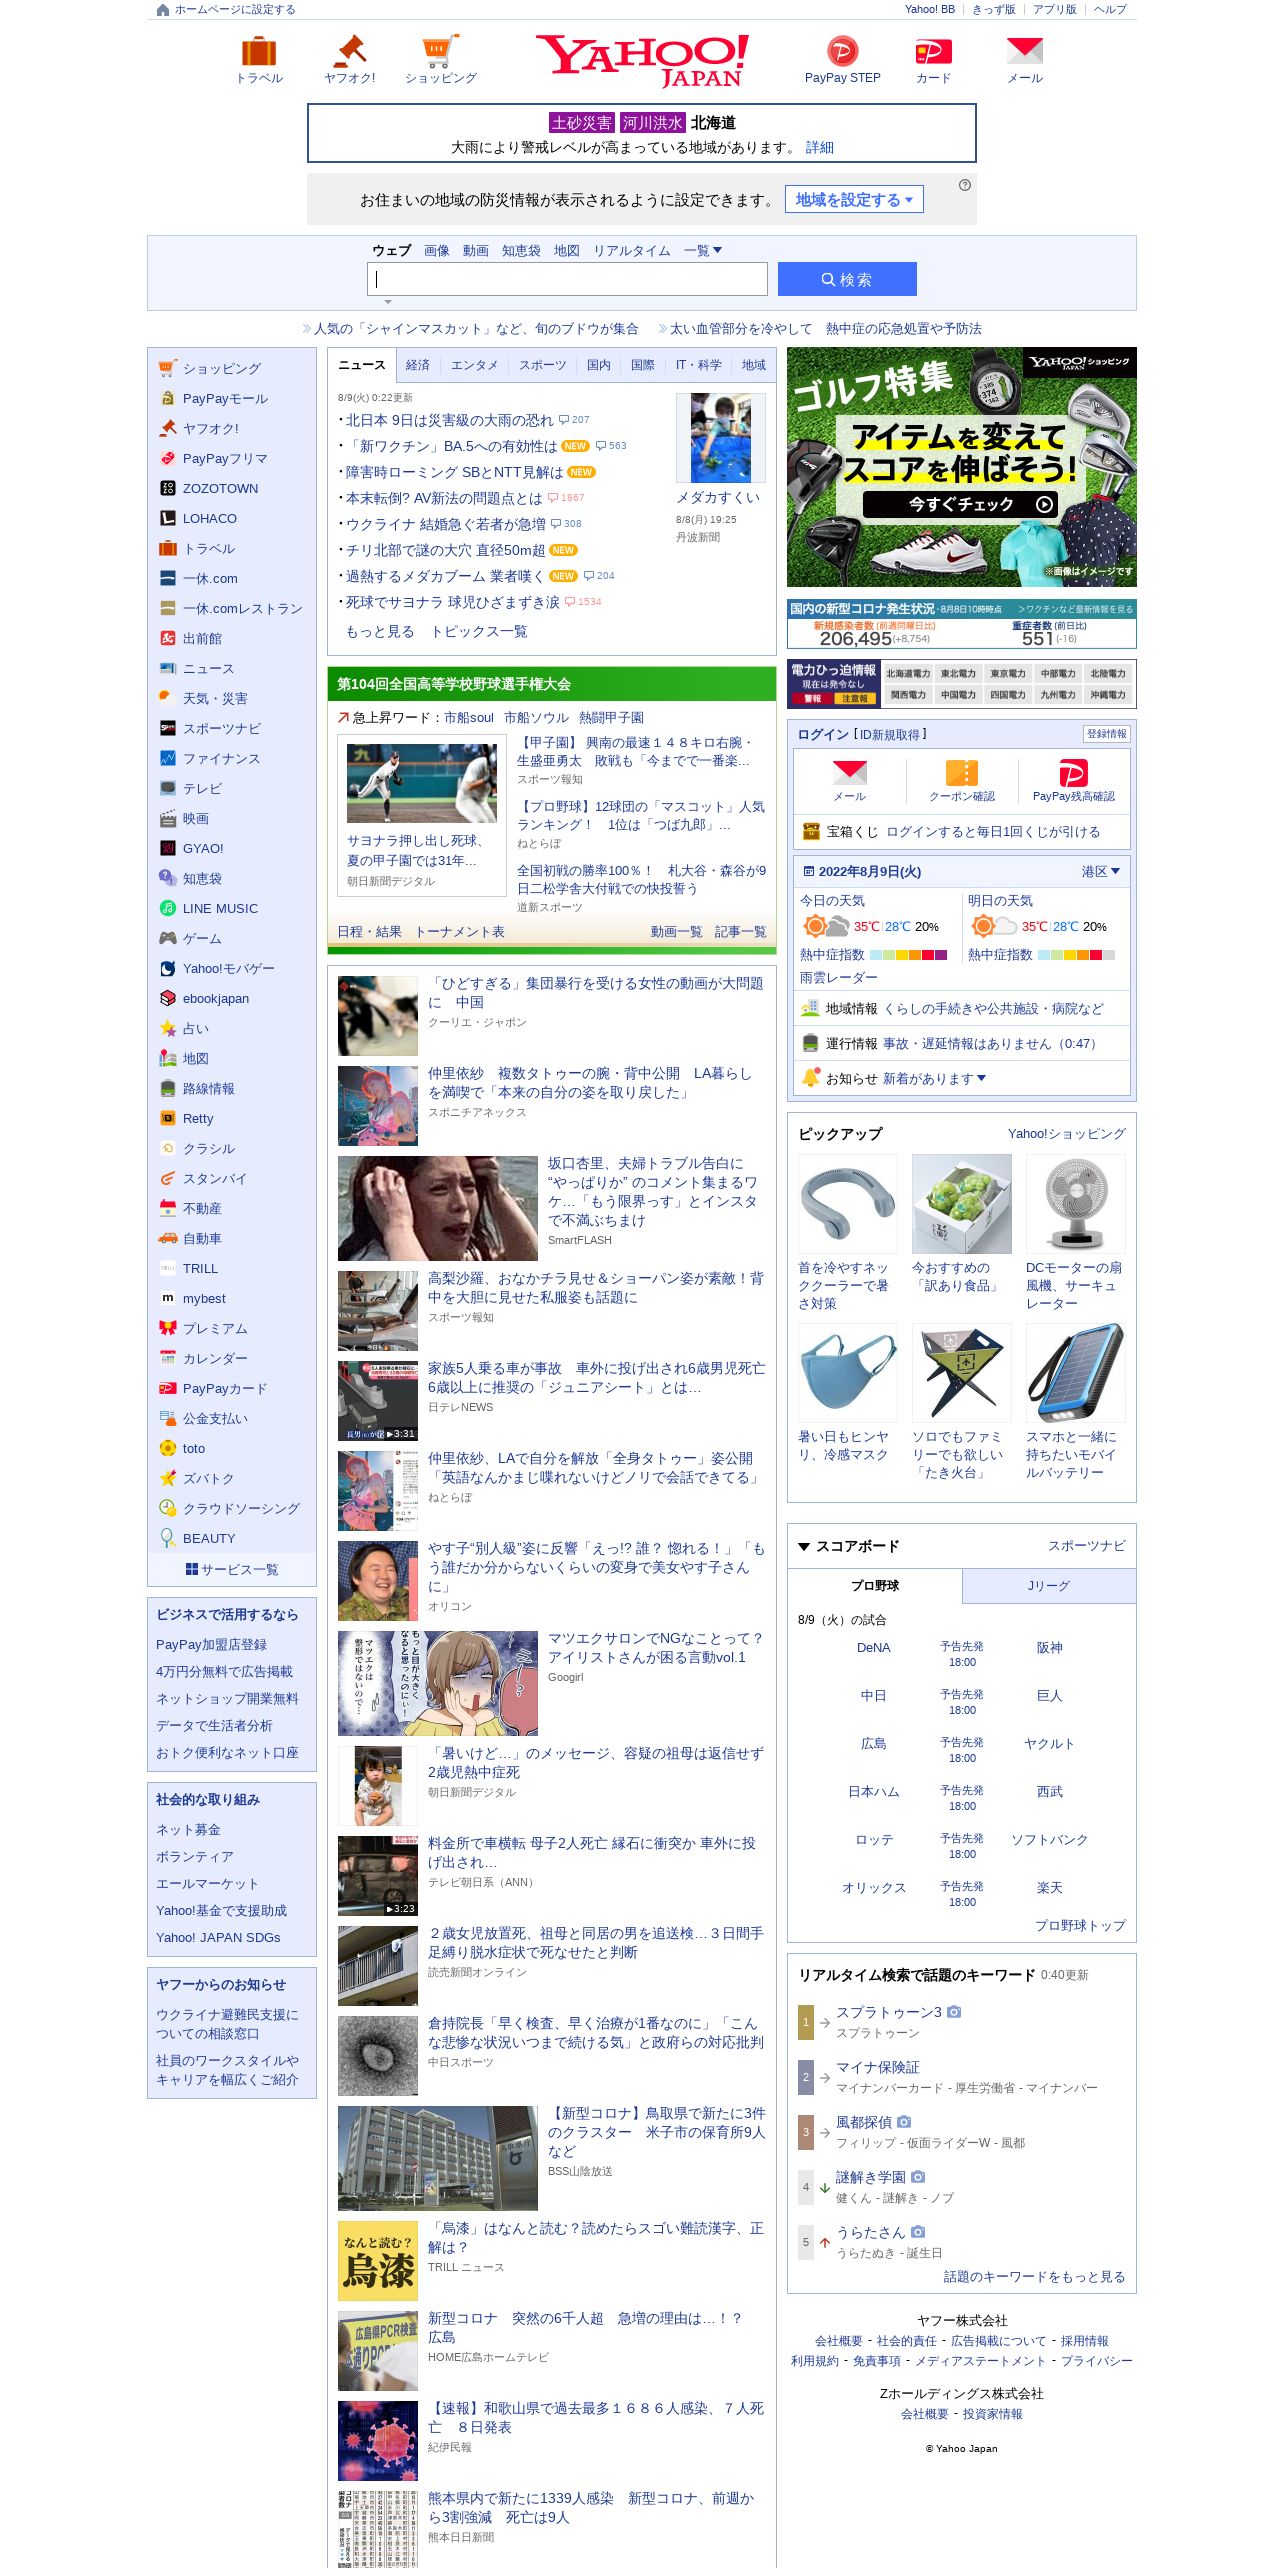Click the LINE MUSIC sidebar icon
The height and width of the screenshot is (2568, 1284).
tap(167, 908)
